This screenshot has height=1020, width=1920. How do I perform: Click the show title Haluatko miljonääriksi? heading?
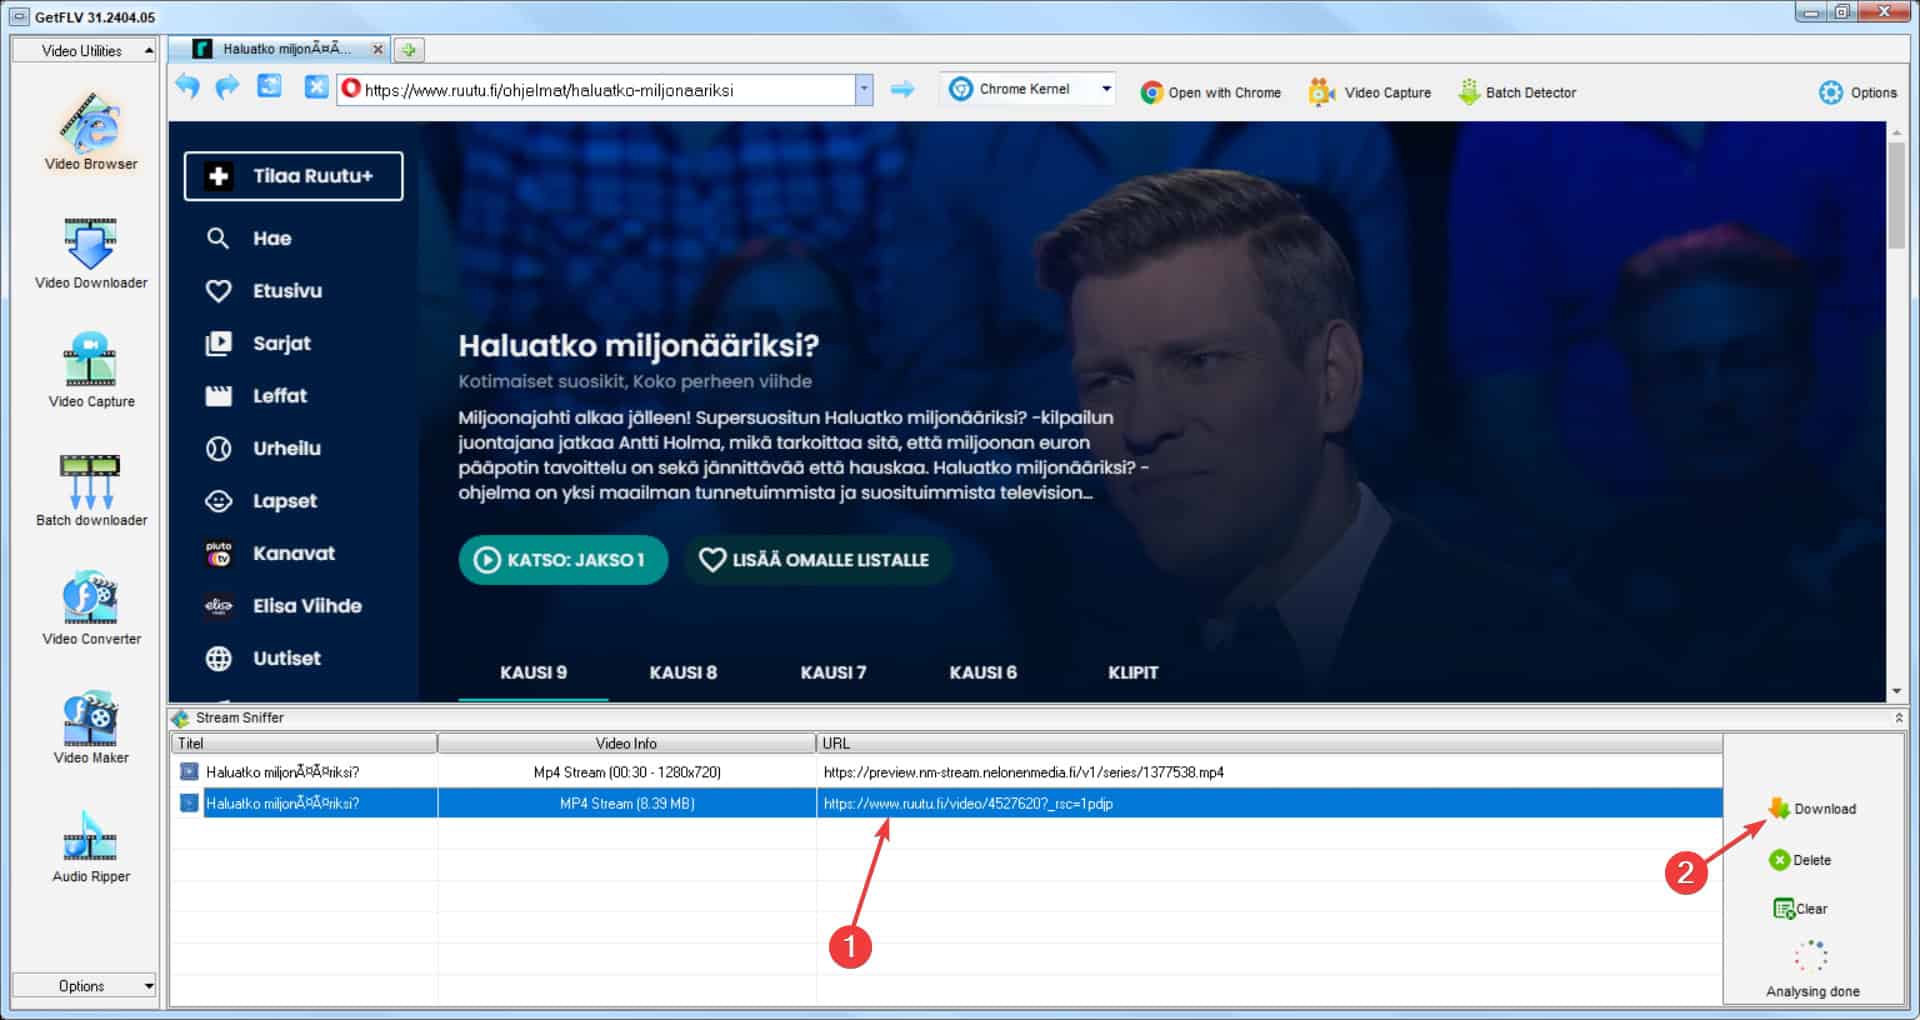pyautogui.click(x=638, y=346)
